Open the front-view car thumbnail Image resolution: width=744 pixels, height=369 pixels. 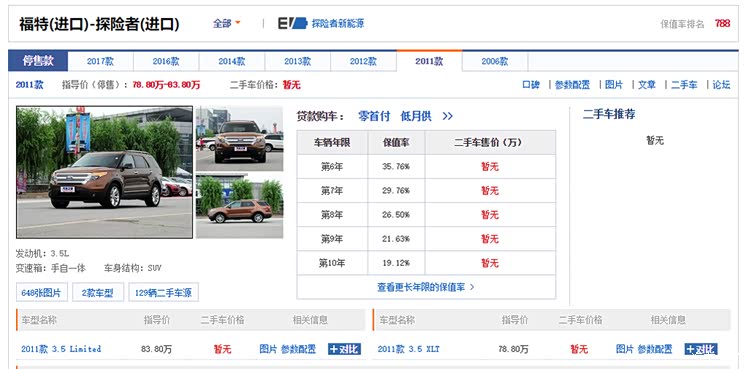pyautogui.click(x=240, y=138)
